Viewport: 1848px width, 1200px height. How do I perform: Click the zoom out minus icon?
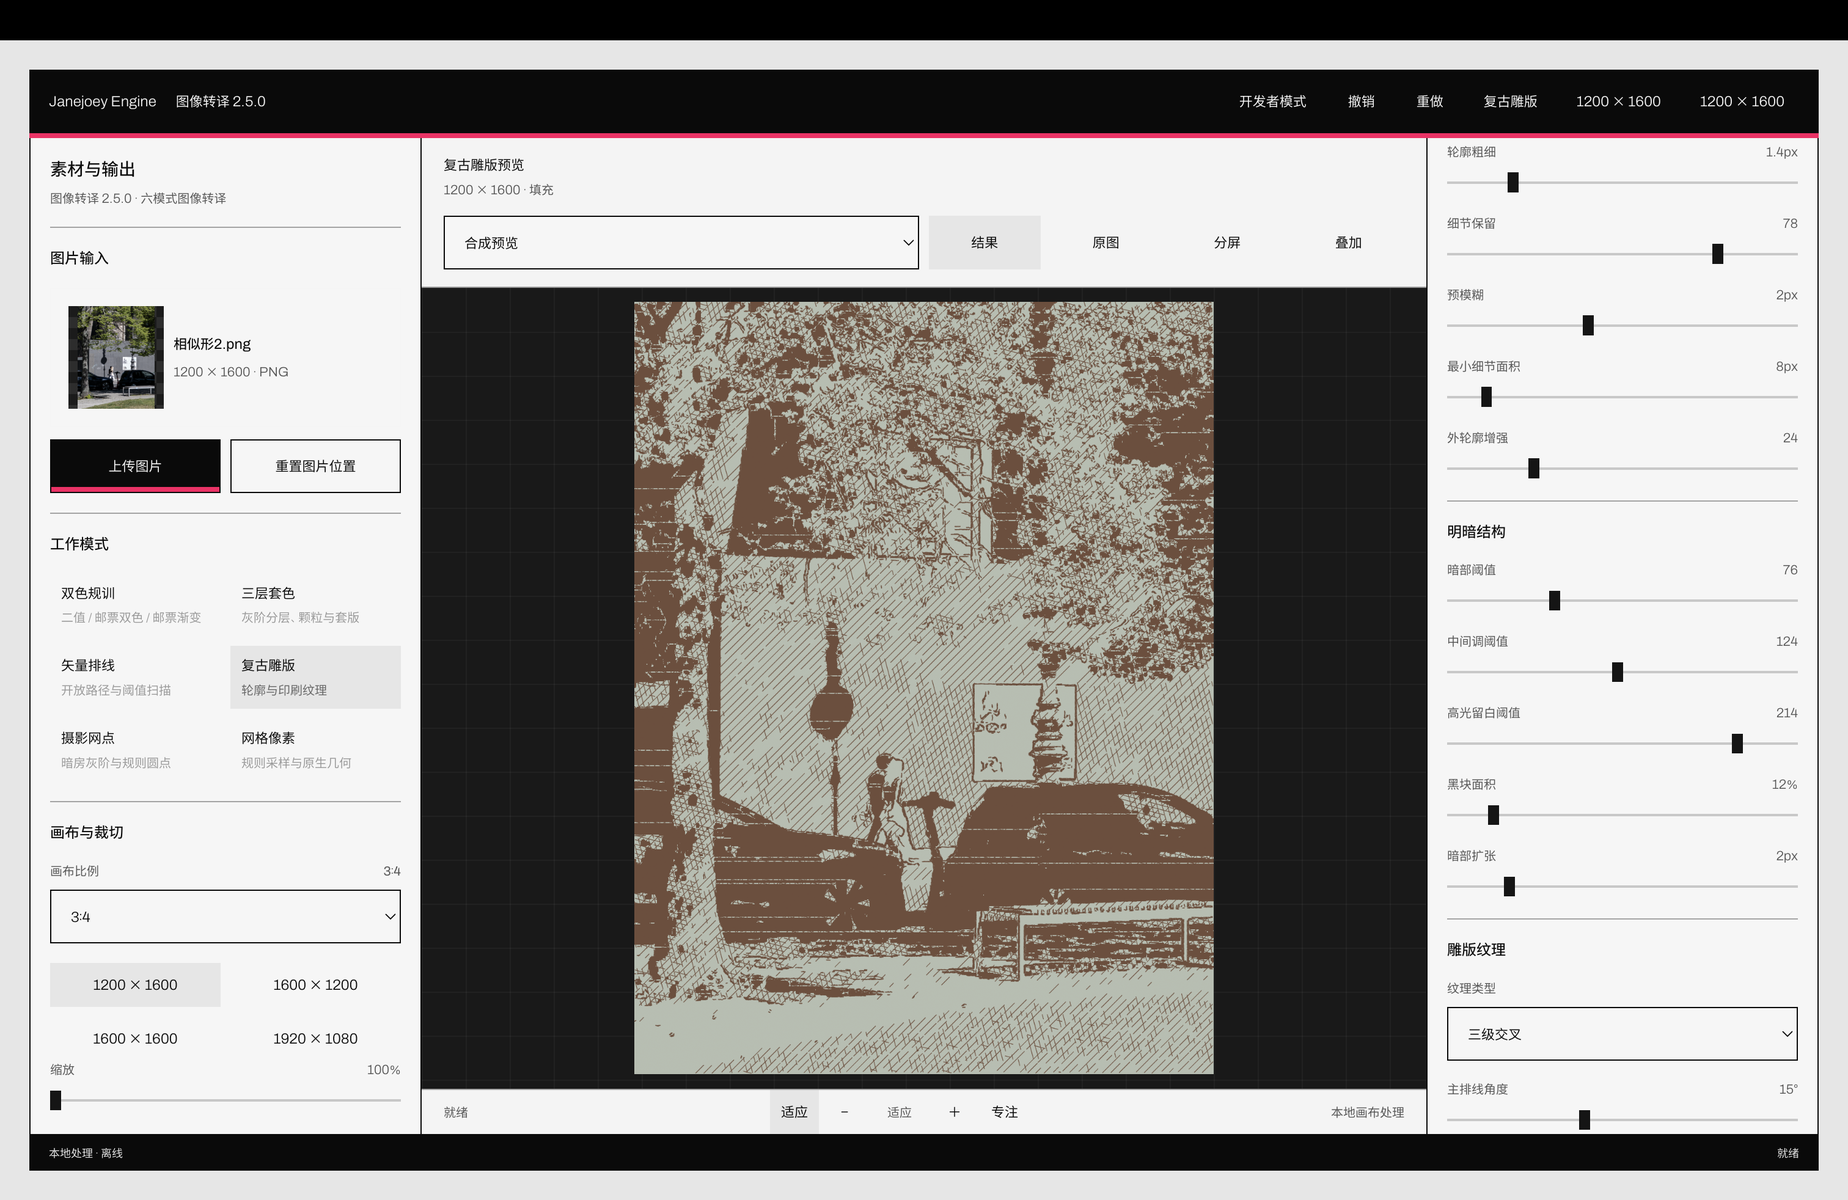click(x=844, y=1112)
